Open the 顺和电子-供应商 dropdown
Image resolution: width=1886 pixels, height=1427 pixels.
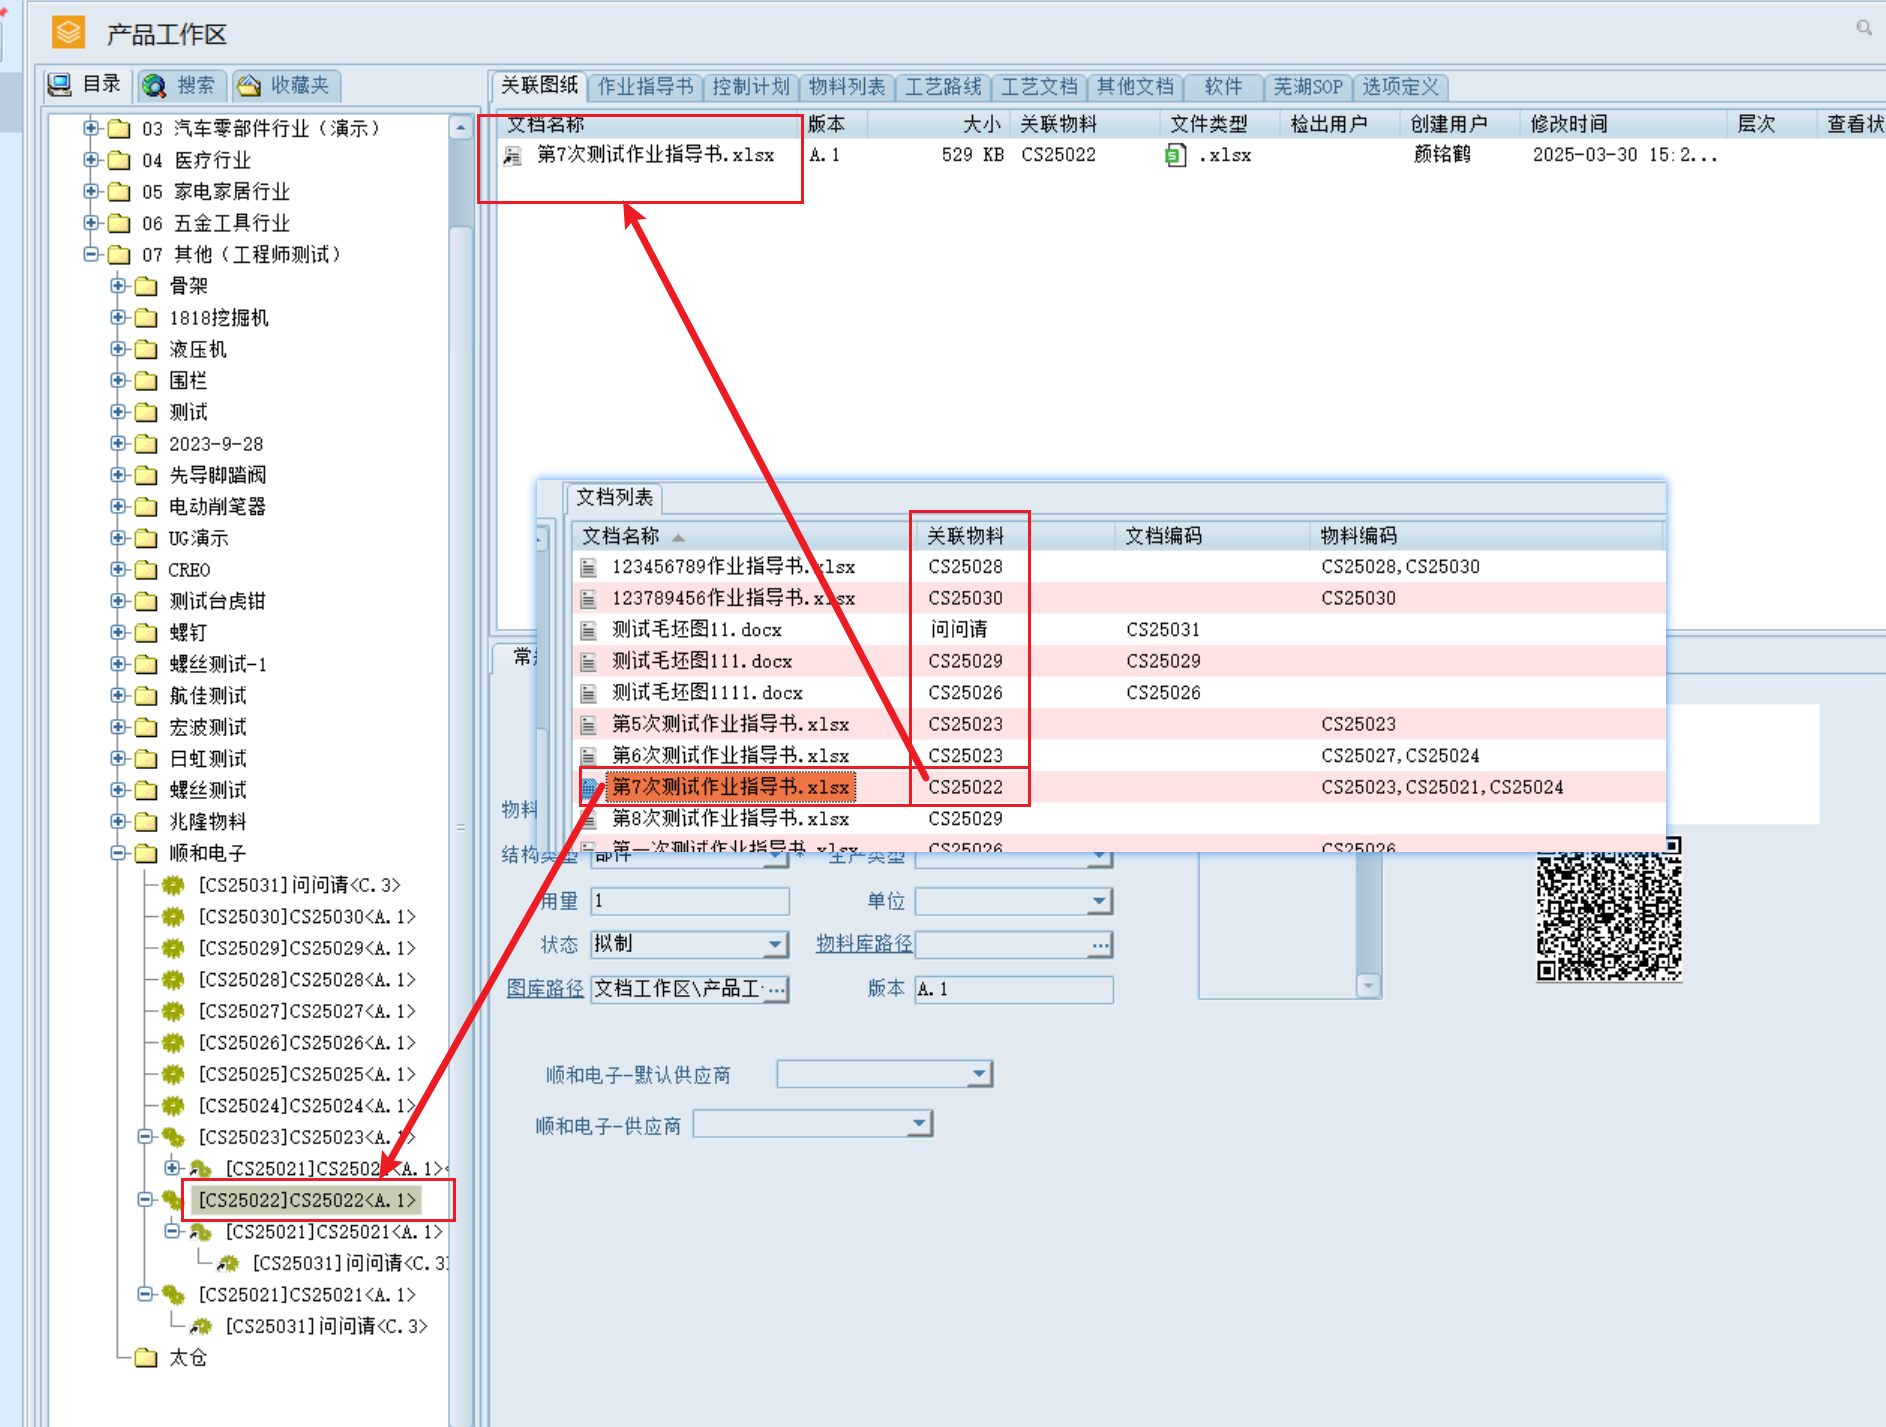point(919,1124)
